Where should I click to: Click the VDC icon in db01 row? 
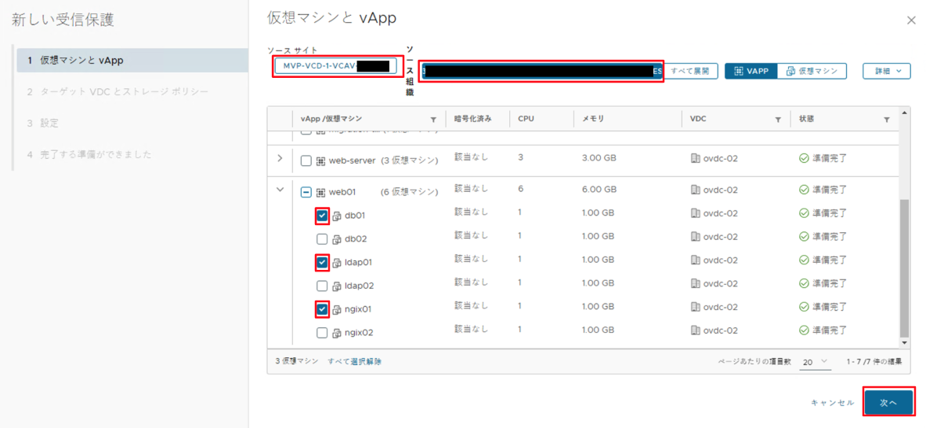(695, 213)
